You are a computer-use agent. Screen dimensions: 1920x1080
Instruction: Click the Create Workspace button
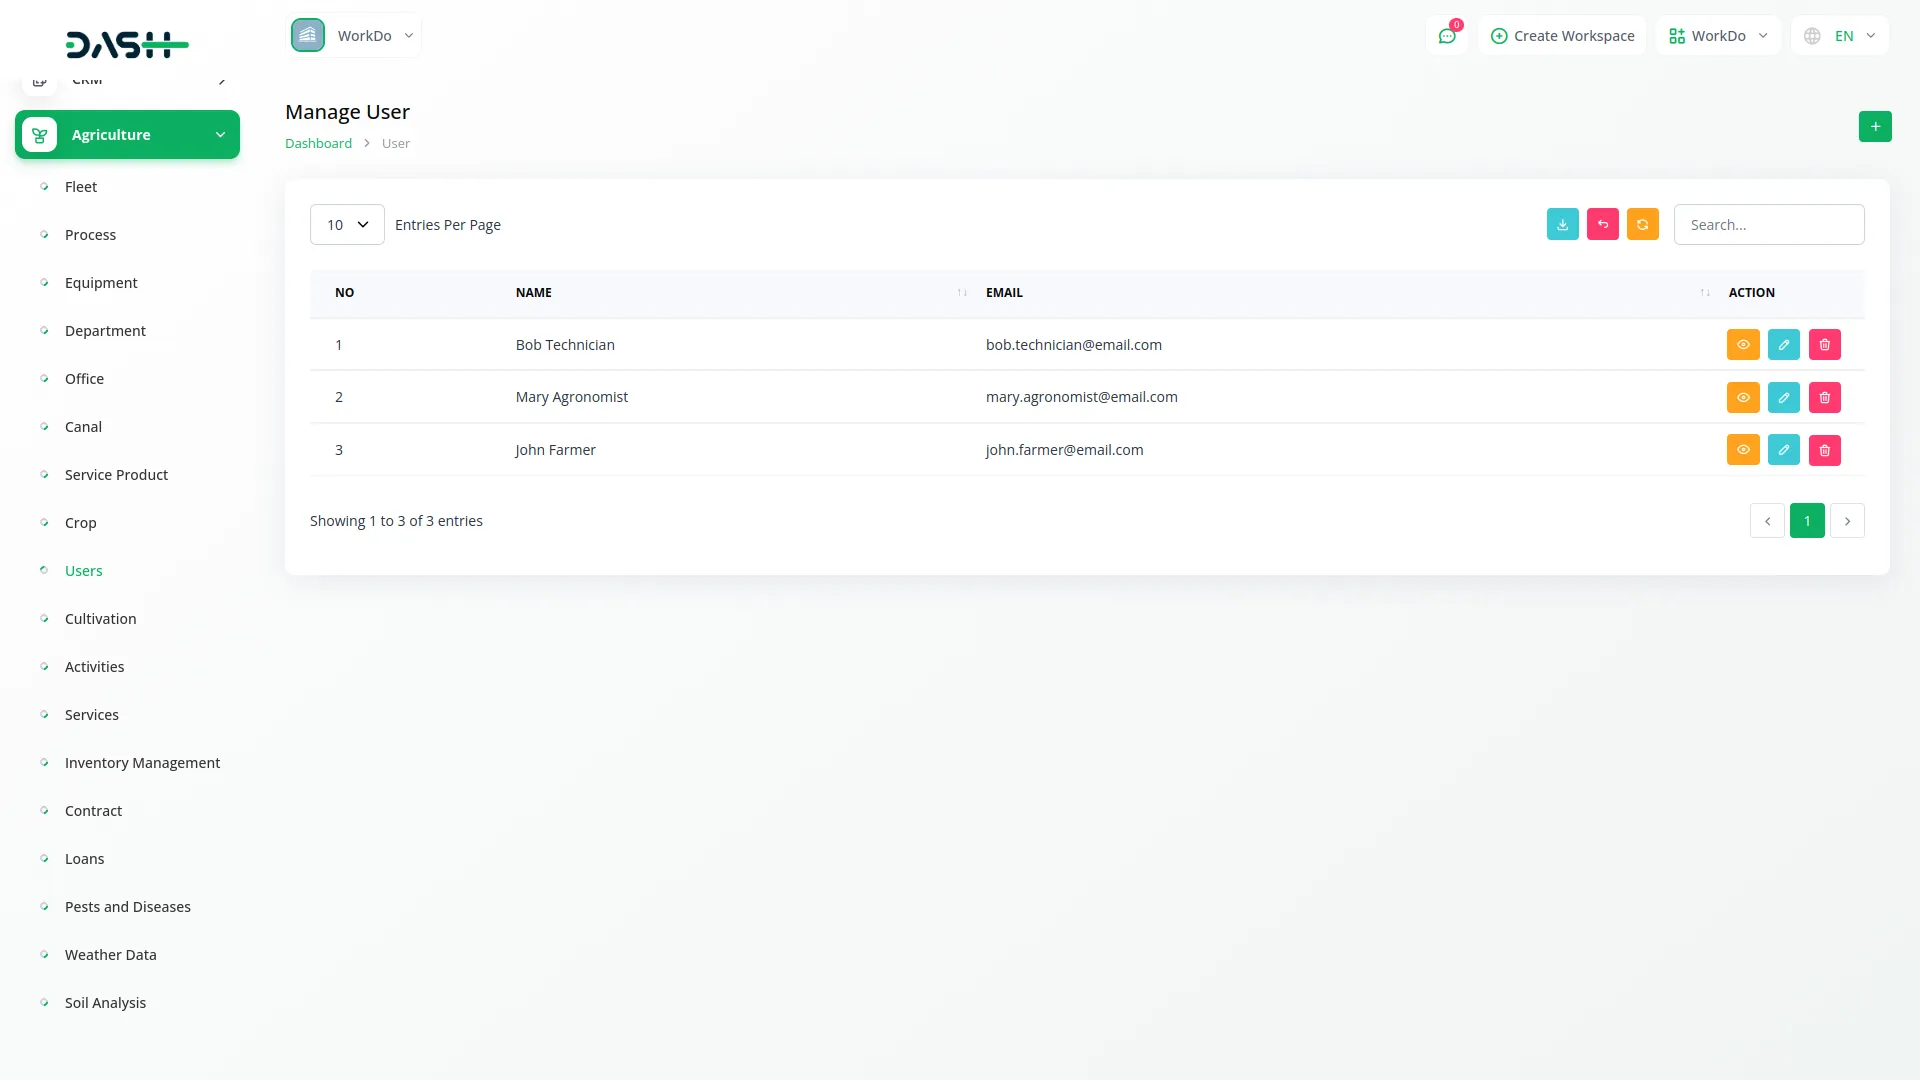1562,36
